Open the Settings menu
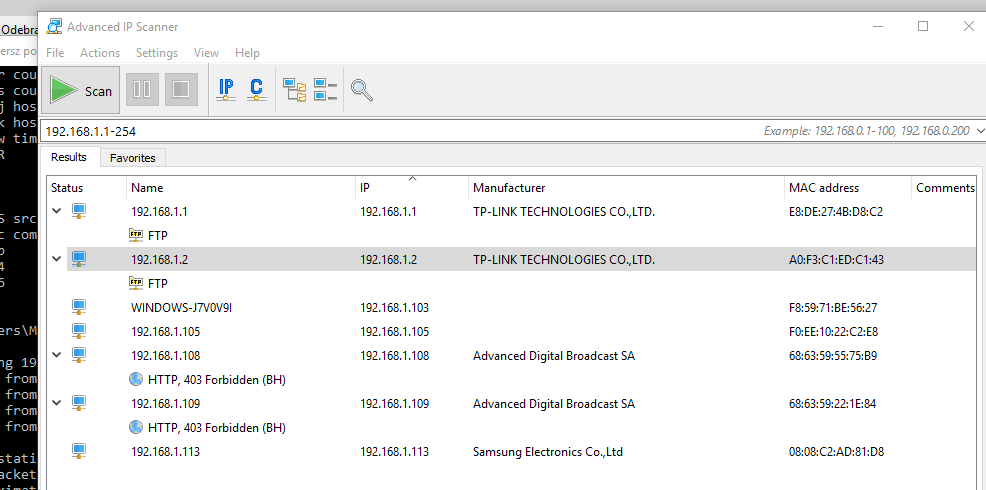Screen dimensions: 986x490 point(157,53)
